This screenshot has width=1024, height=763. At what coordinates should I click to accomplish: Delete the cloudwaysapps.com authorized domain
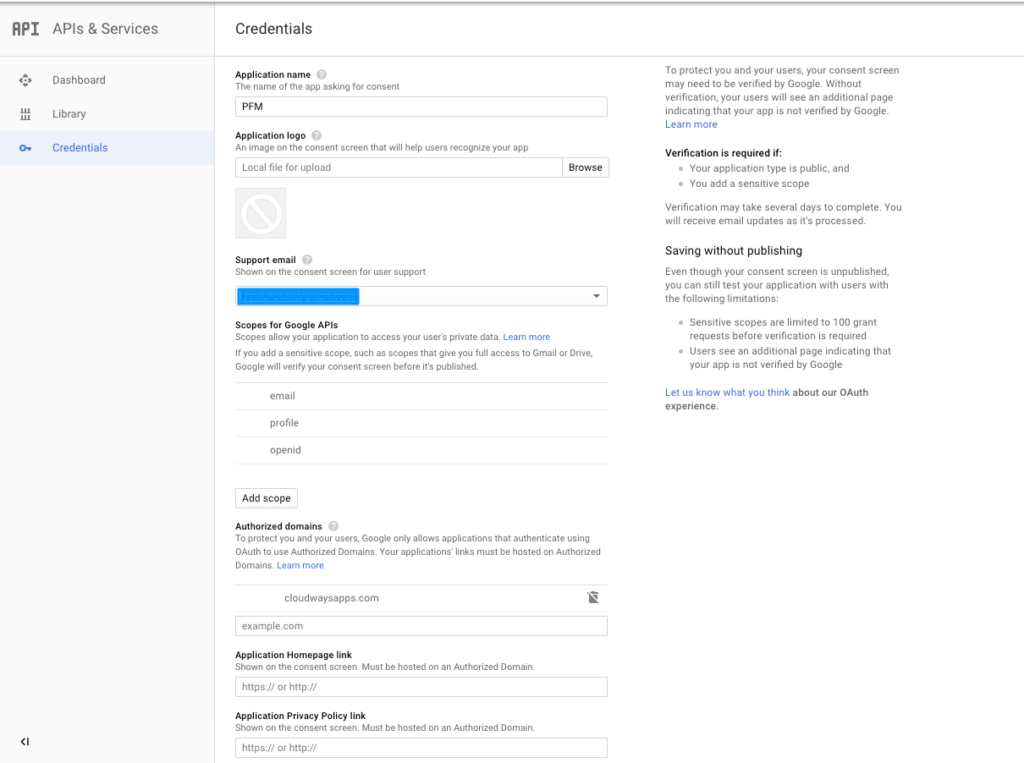[593, 597]
